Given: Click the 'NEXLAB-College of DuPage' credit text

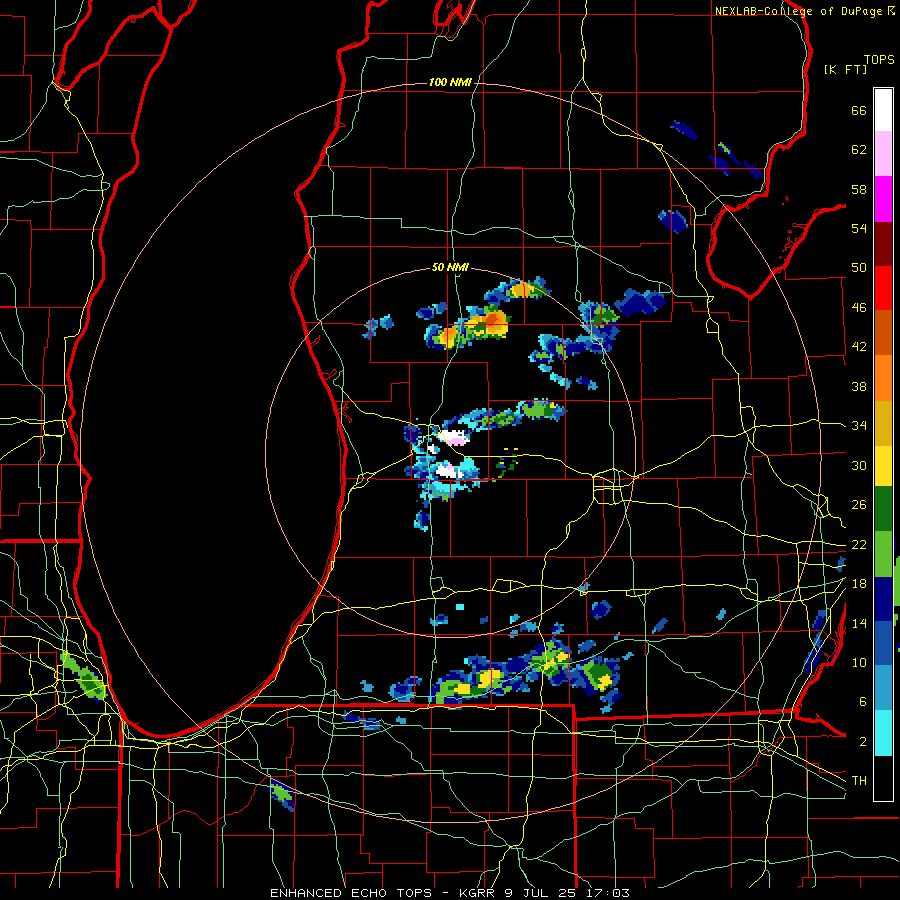Looking at the screenshot, I should pos(800,11).
